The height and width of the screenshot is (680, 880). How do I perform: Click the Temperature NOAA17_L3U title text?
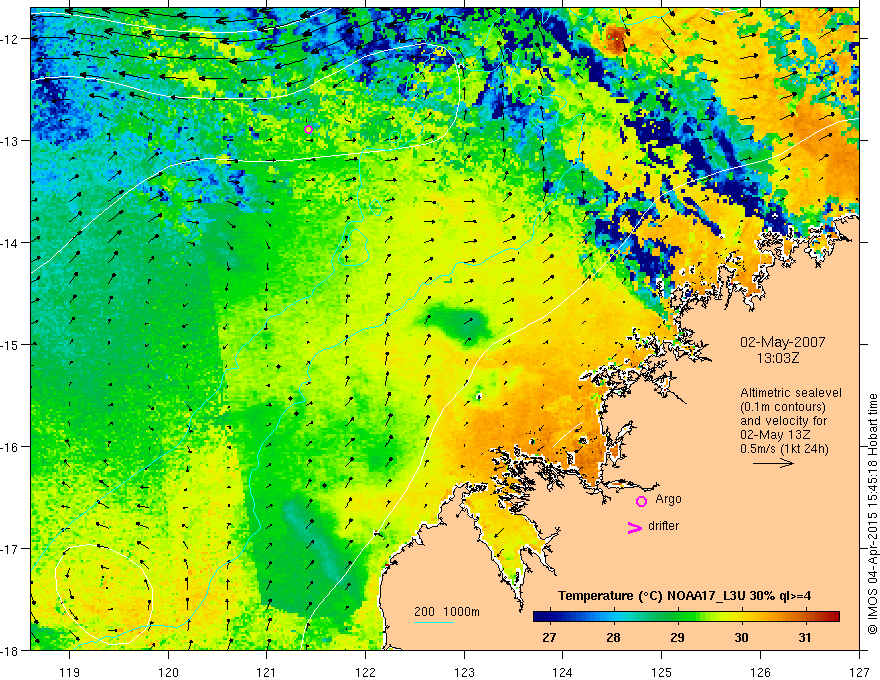[x=684, y=596]
